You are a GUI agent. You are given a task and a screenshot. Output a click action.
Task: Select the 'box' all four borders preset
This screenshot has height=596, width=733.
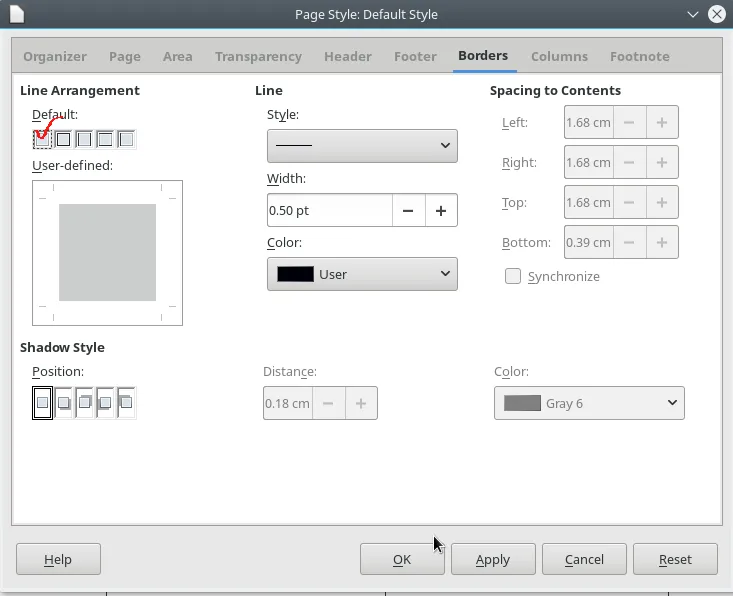click(64, 139)
